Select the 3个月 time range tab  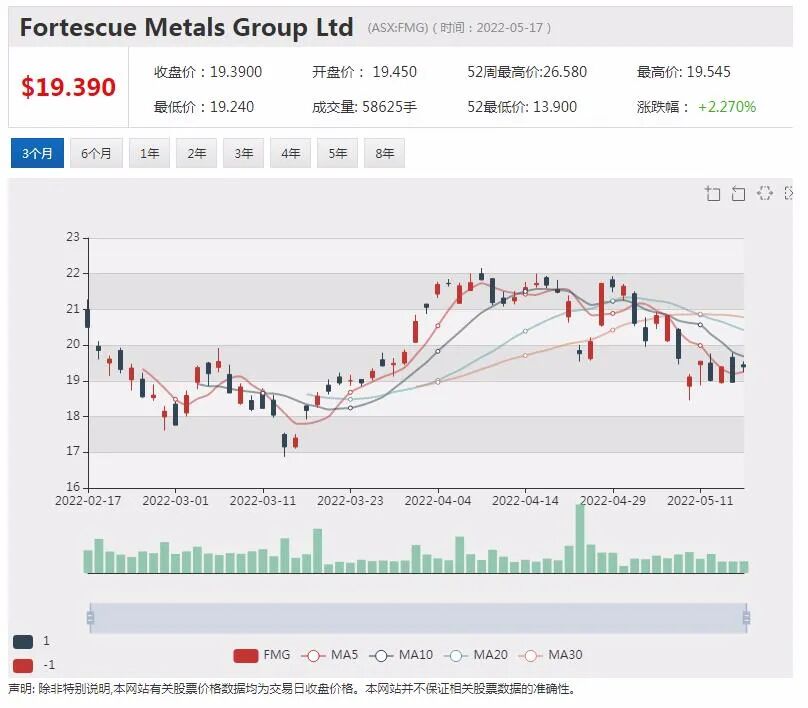(37, 153)
